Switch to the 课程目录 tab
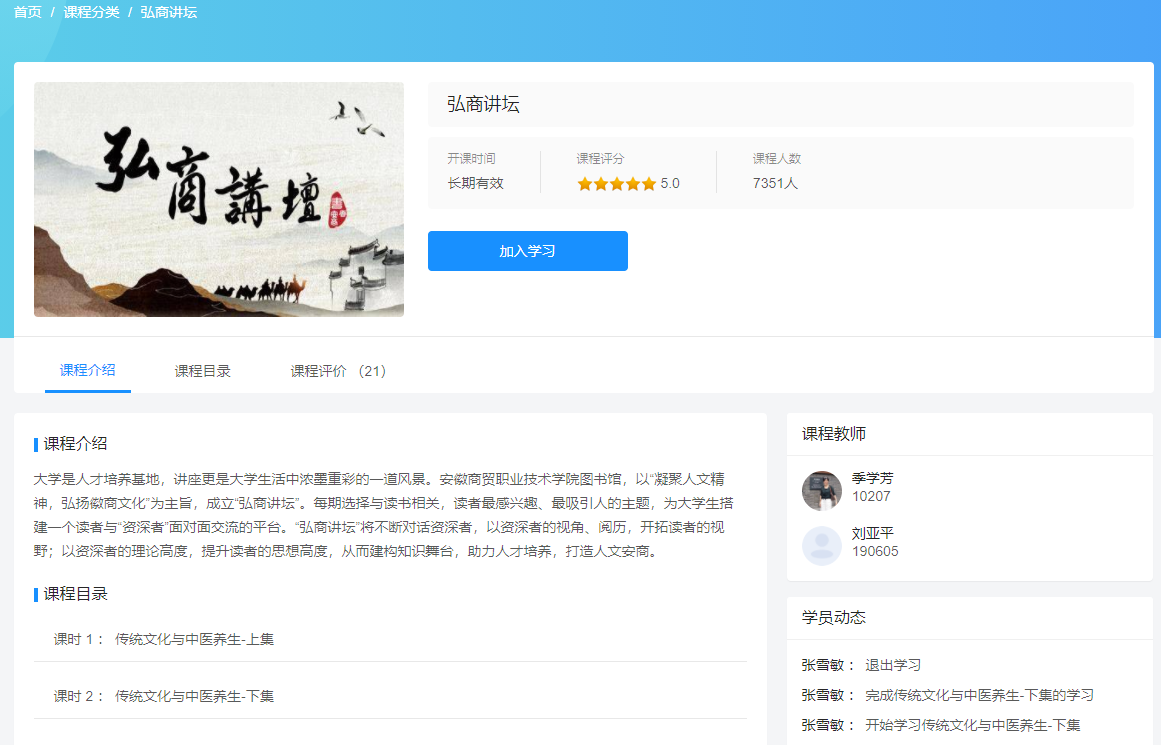Image resolution: width=1161 pixels, height=745 pixels. pos(202,369)
